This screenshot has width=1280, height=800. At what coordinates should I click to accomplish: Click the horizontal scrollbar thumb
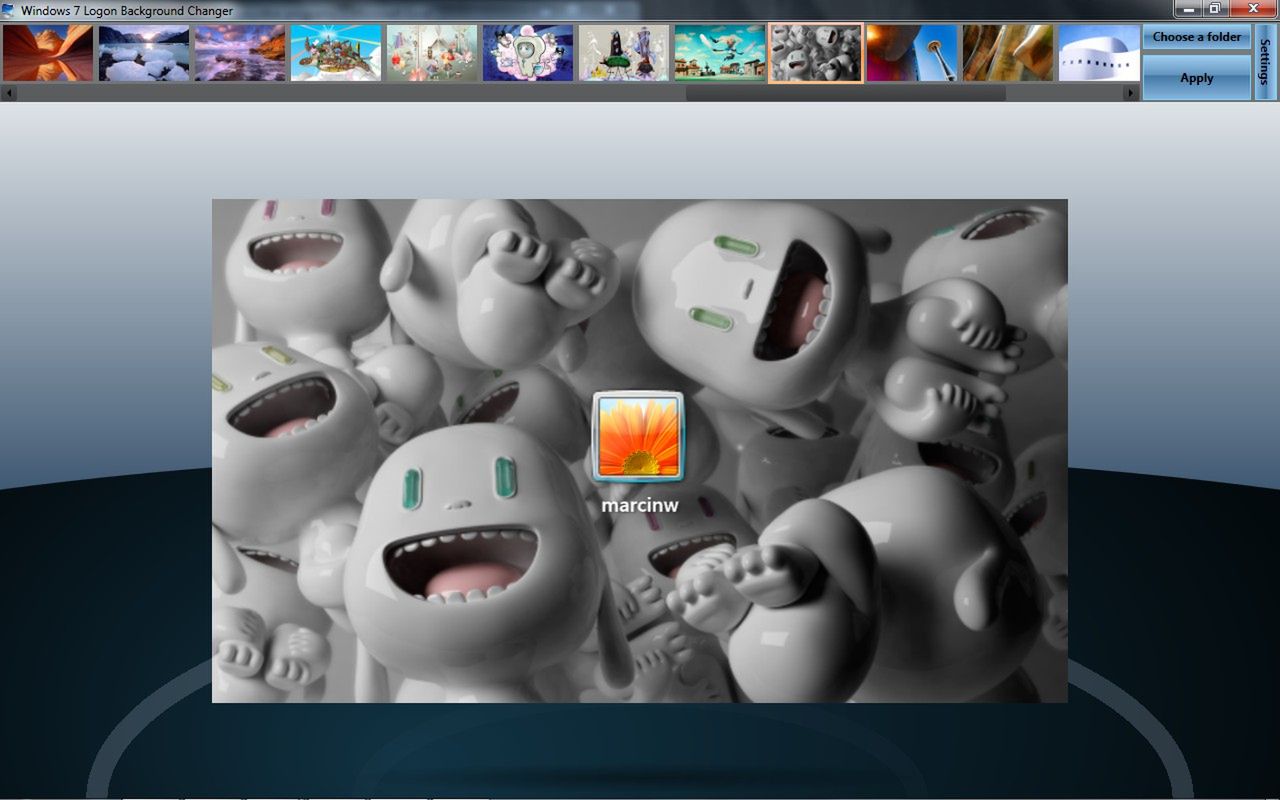(846, 93)
